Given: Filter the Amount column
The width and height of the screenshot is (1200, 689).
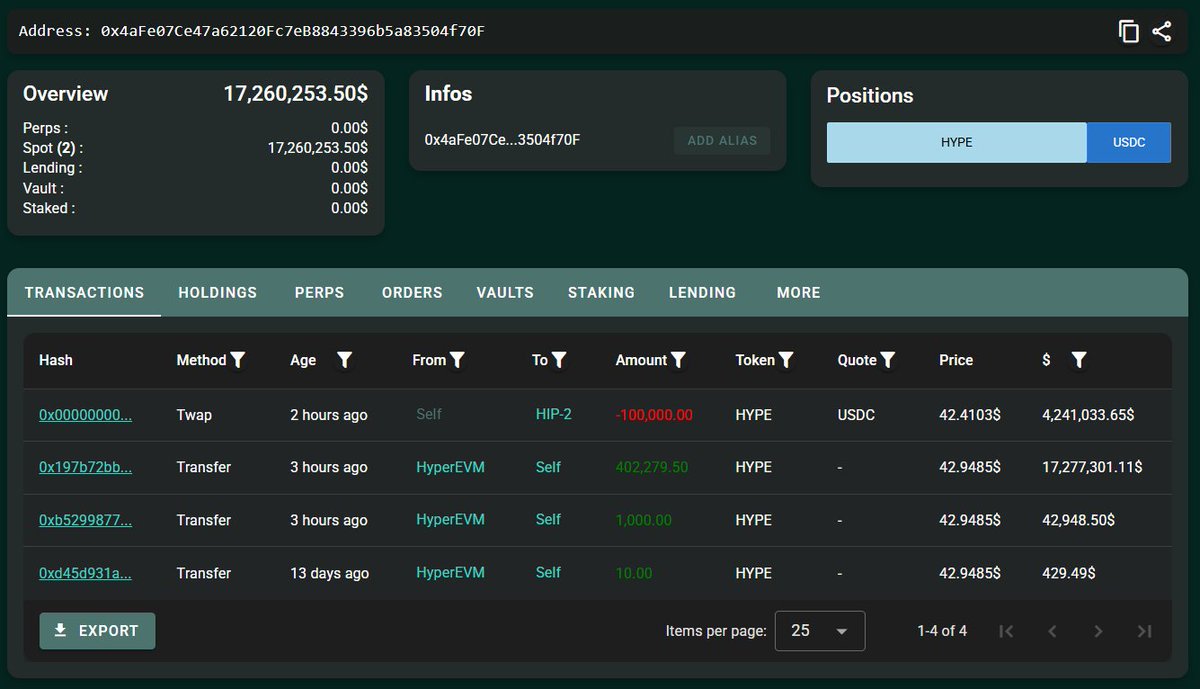Looking at the screenshot, I should coord(678,360).
